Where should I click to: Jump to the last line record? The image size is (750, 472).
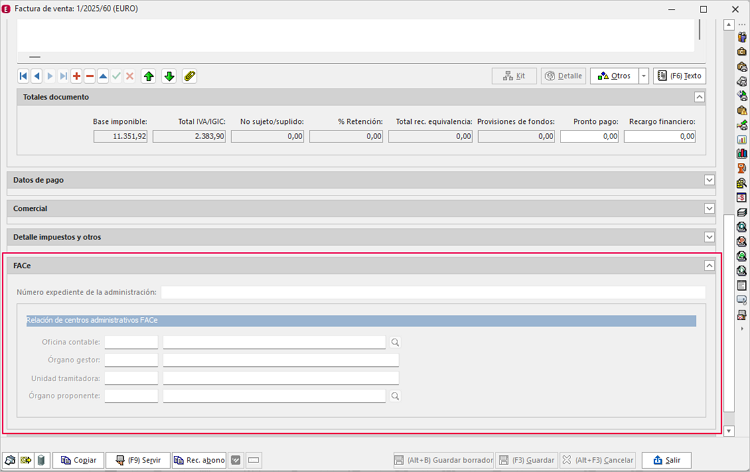coord(63,76)
